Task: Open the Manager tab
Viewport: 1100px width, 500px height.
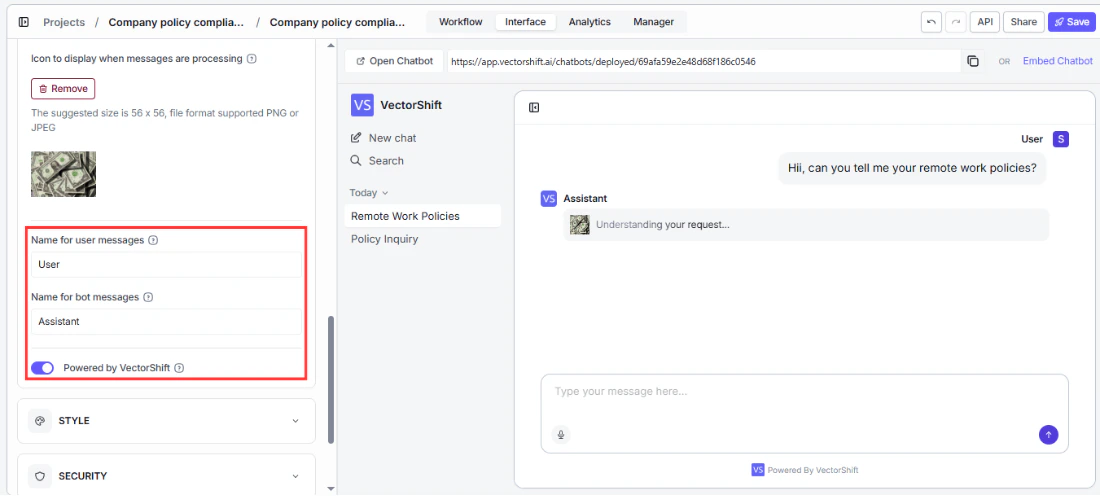Action: point(654,22)
